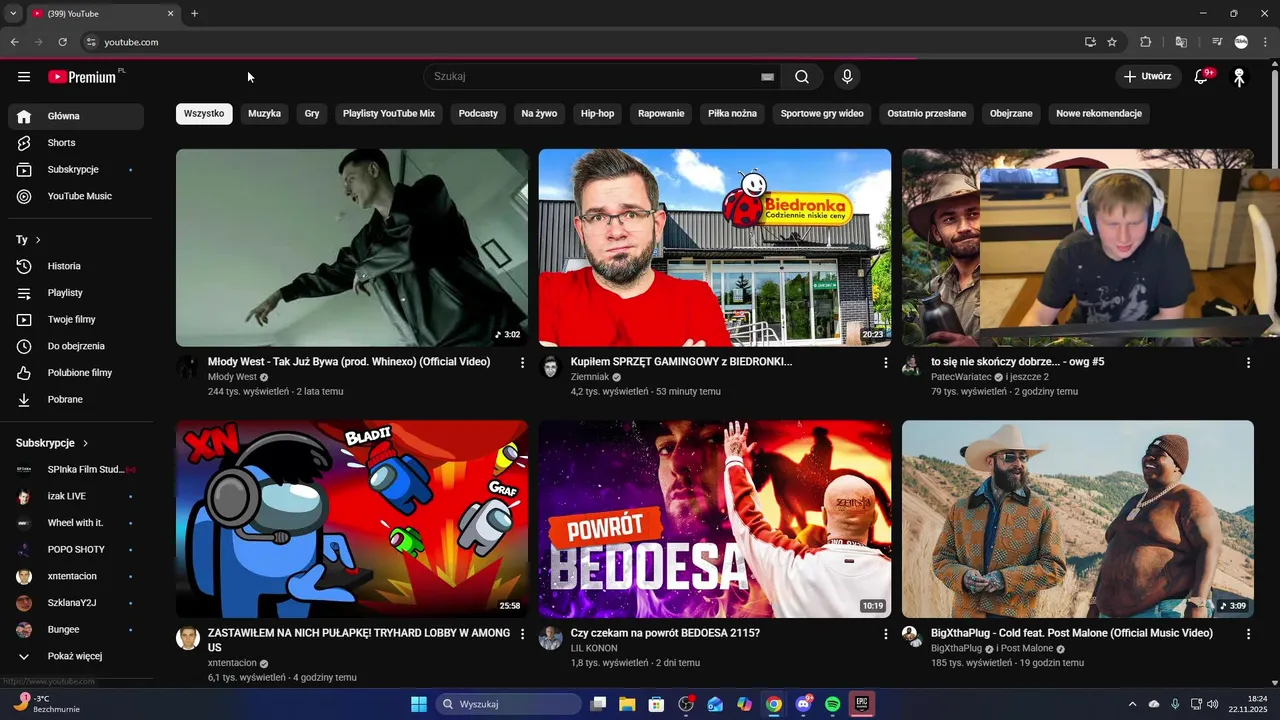Open LIL KONON channel link
The width and height of the screenshot is (1280, 720).
594,648
